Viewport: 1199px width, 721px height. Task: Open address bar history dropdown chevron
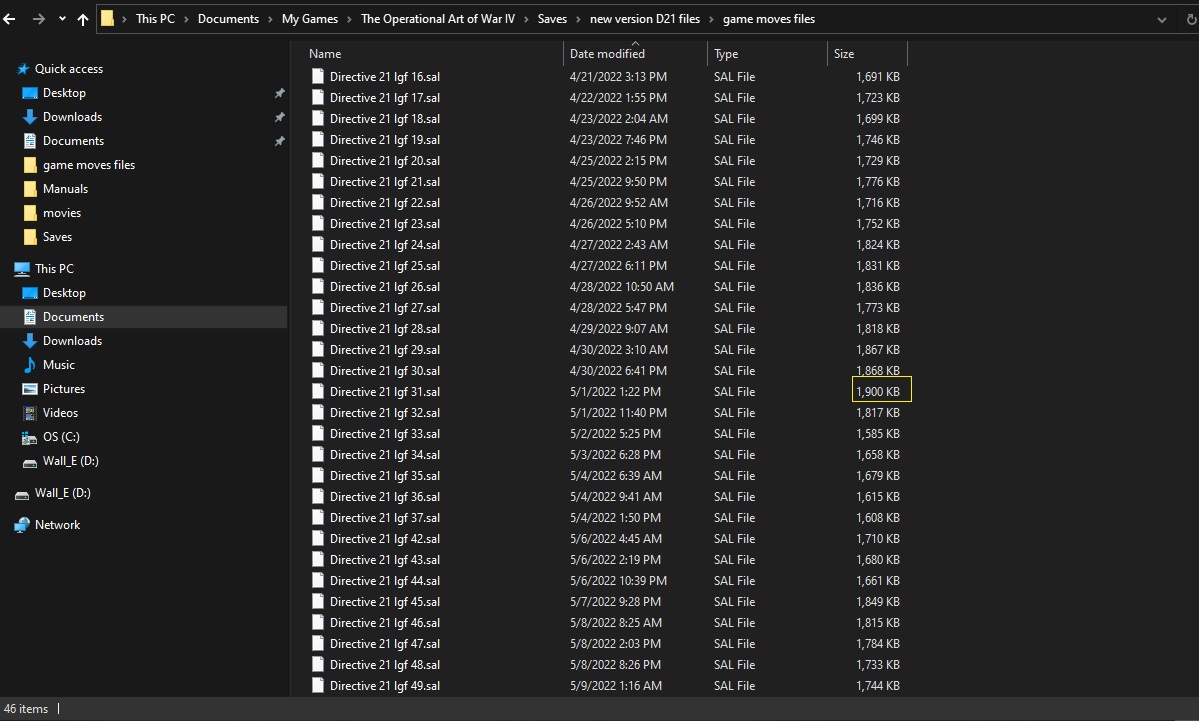(x=1162, y=19)
